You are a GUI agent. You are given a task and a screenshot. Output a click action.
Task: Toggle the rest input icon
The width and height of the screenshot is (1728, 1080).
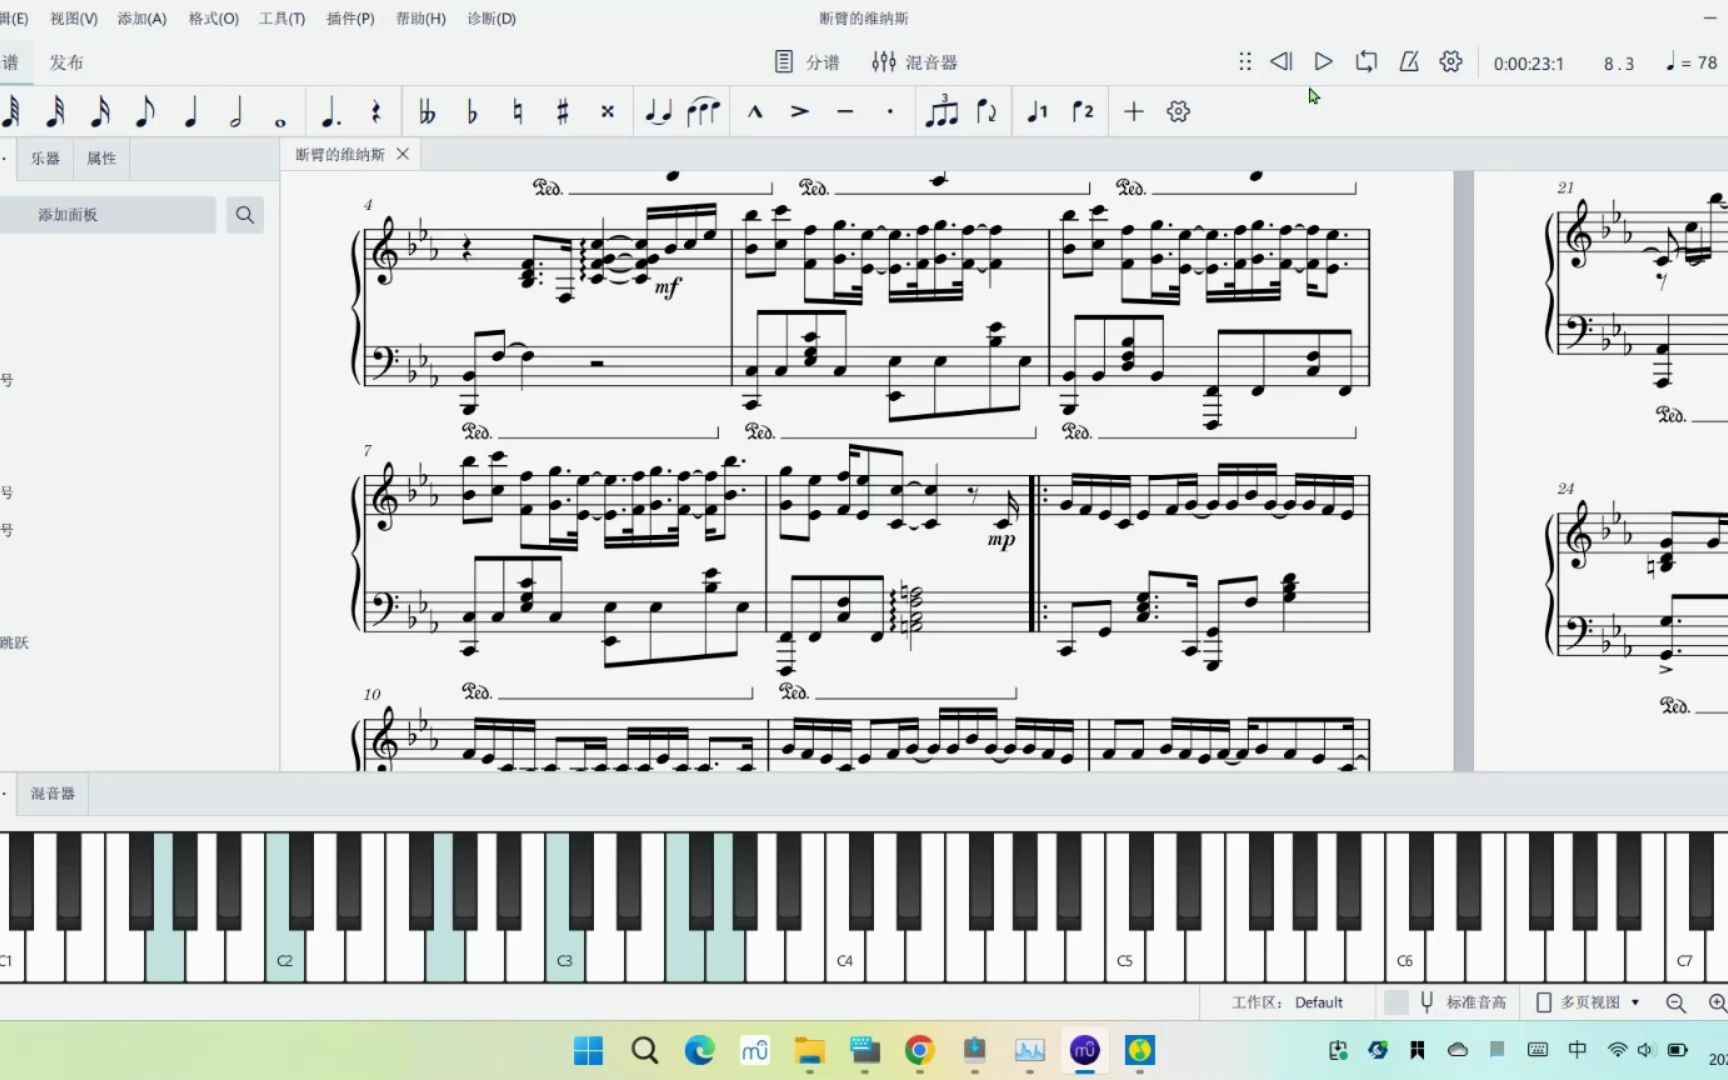click(376, 111)
